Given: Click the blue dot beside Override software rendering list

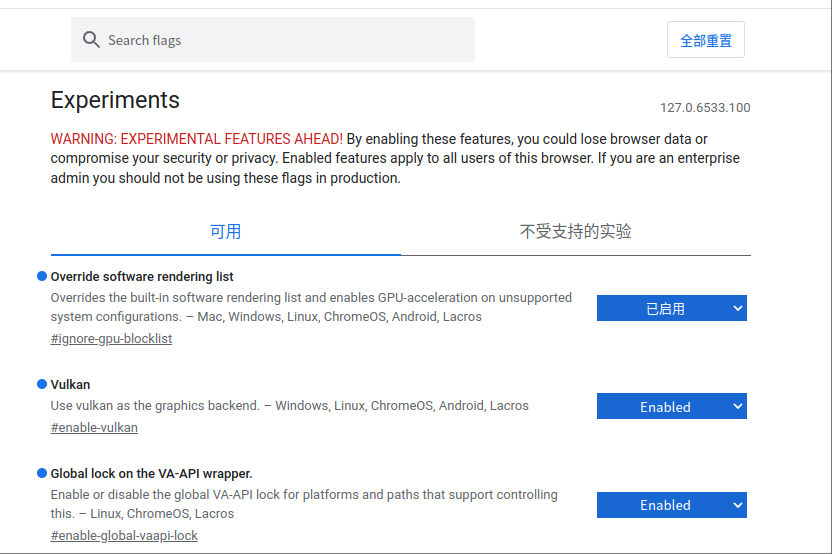Looking at the screenshot, I should pos(42,276).
